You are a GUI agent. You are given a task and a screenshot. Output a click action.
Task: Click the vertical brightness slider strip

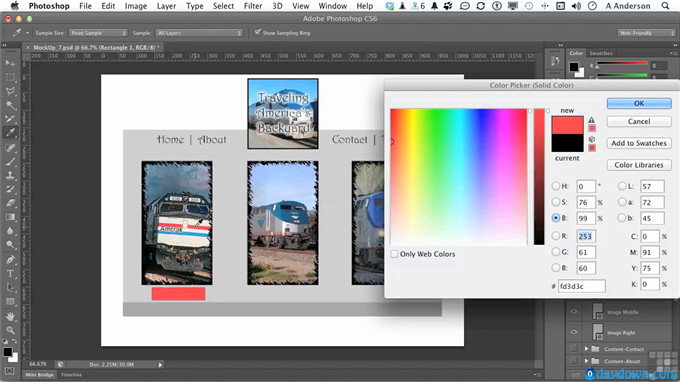click(539, 177)
